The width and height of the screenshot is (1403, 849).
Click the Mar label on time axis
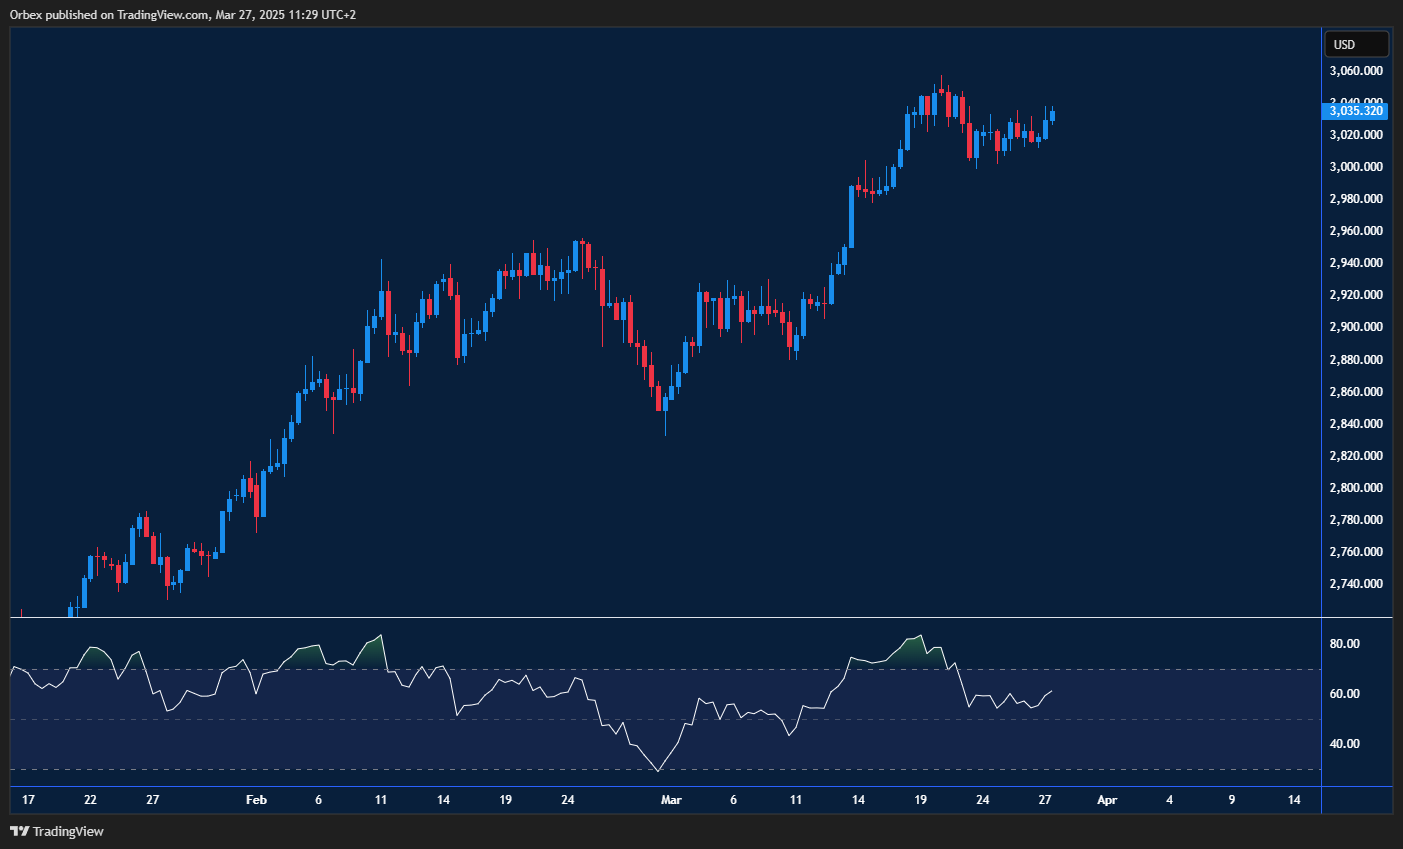(x=671, y=800)
